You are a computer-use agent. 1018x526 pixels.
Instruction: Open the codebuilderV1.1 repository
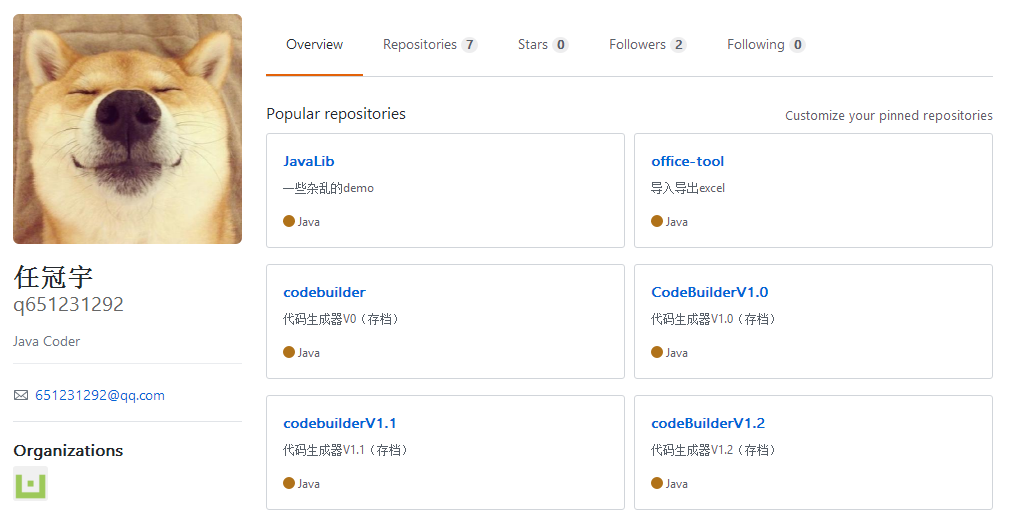[x=340, y=423]
